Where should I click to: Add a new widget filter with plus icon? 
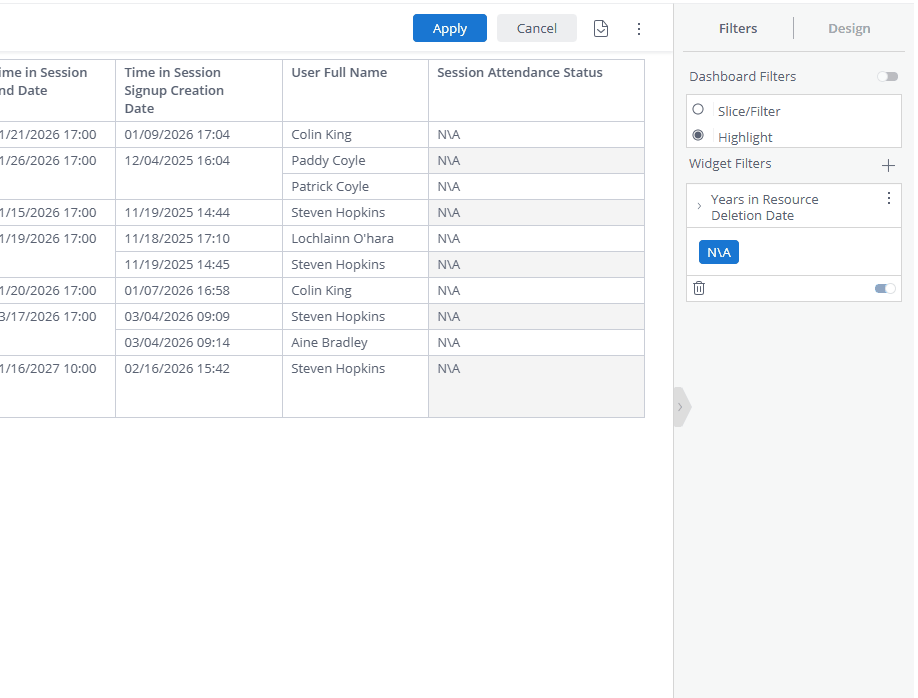tap(888, 165)
